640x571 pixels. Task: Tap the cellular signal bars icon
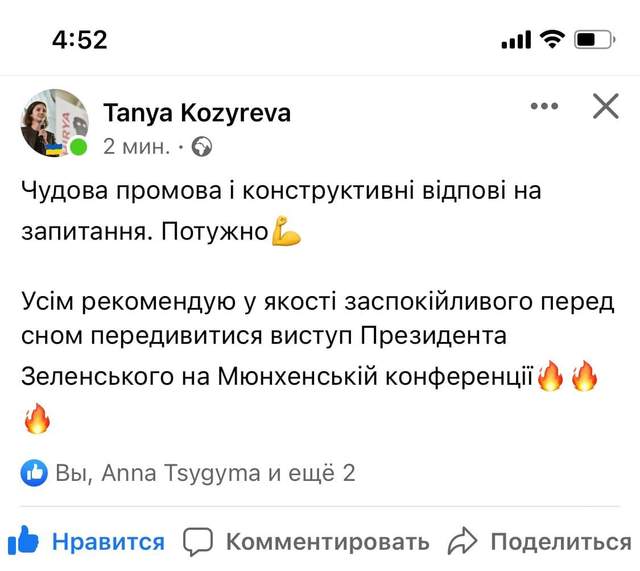[515, 40]
